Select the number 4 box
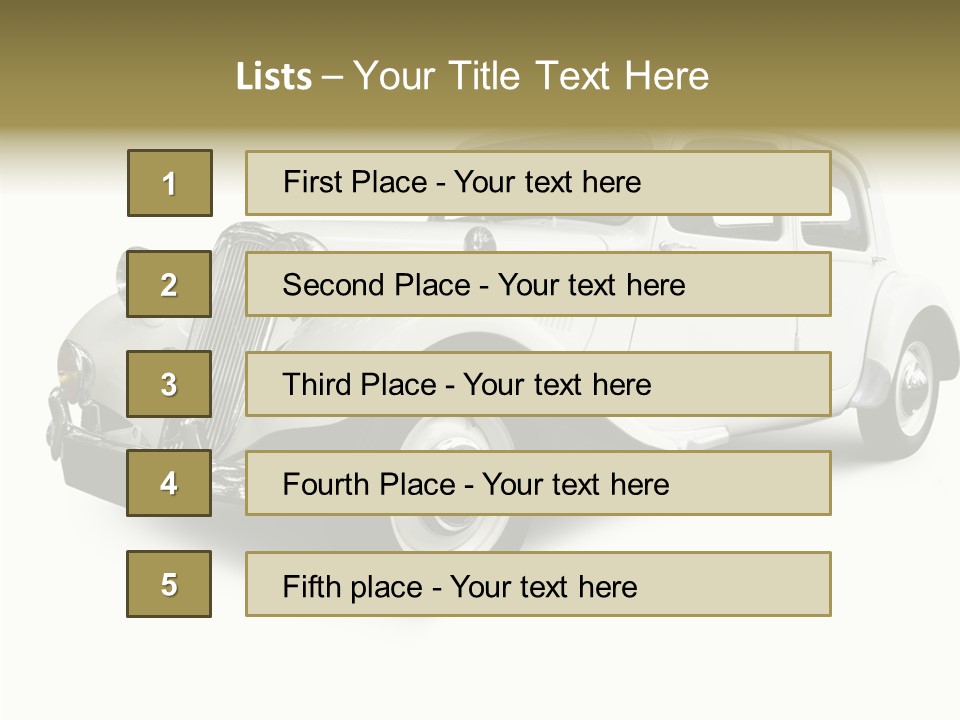 point(169,484)
